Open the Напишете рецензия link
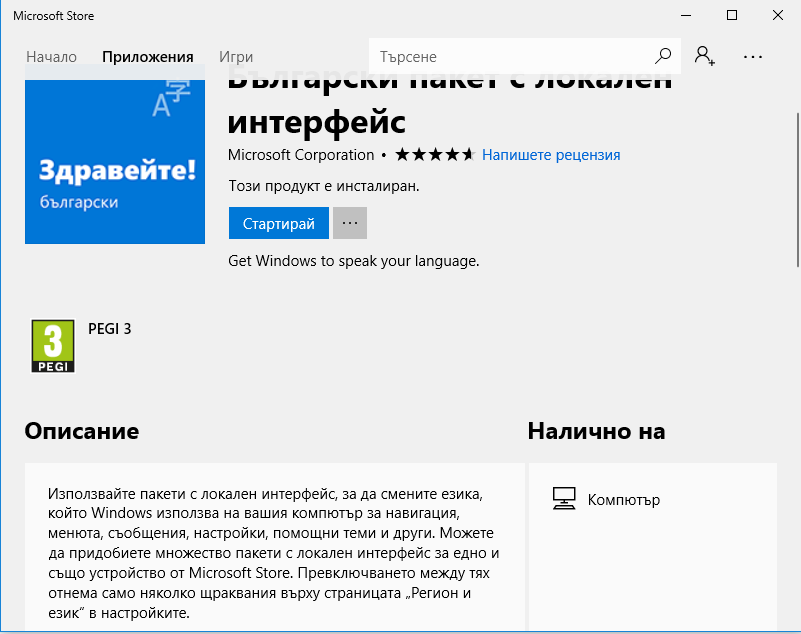Image resolution: width=801 pixels, height=634 pixels. click(x=551, y=155)
